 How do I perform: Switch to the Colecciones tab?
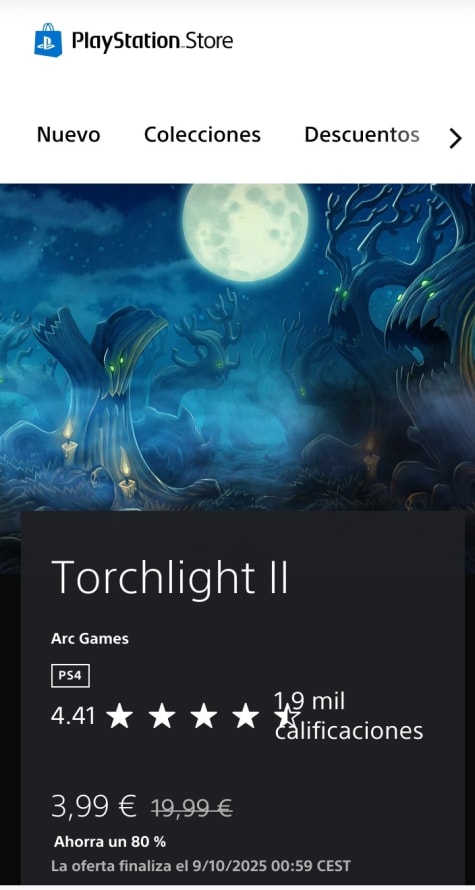[x=202, y=135]
